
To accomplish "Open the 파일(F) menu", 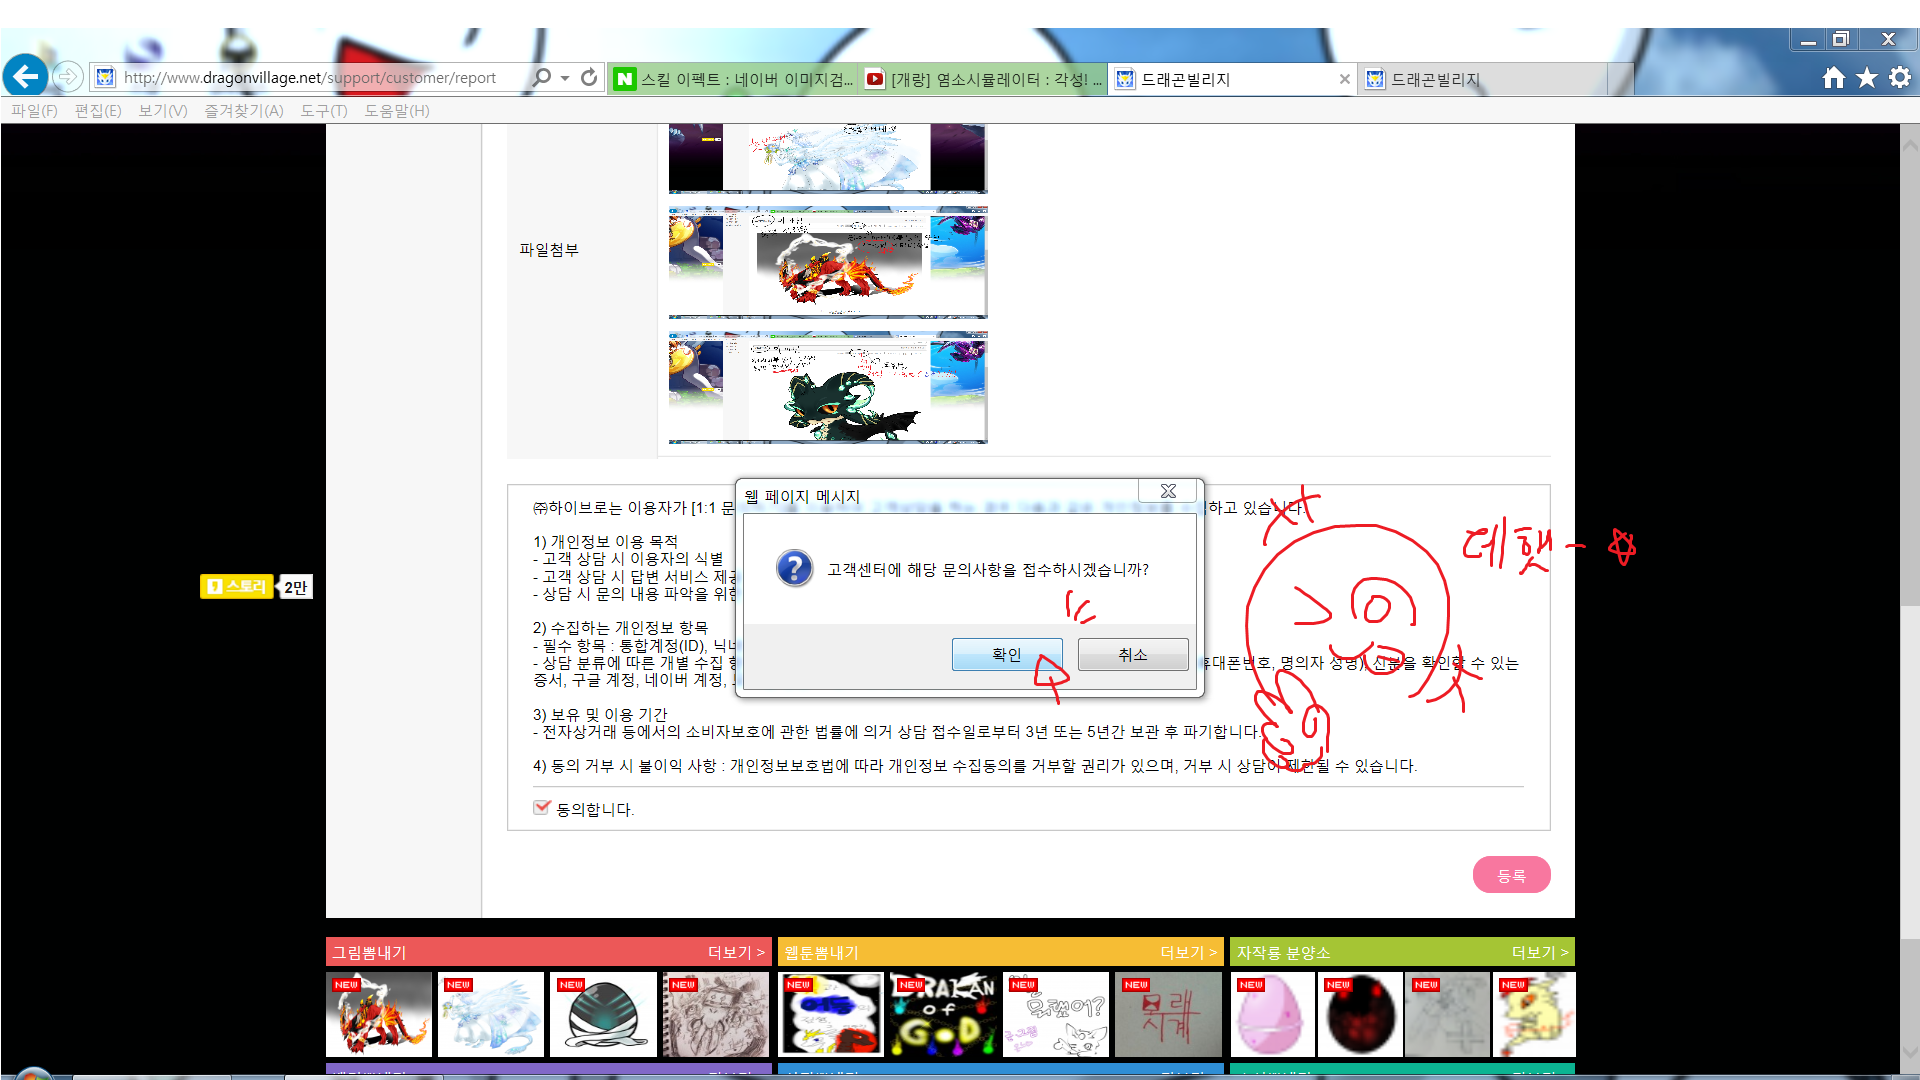I will tap(34, 110).
